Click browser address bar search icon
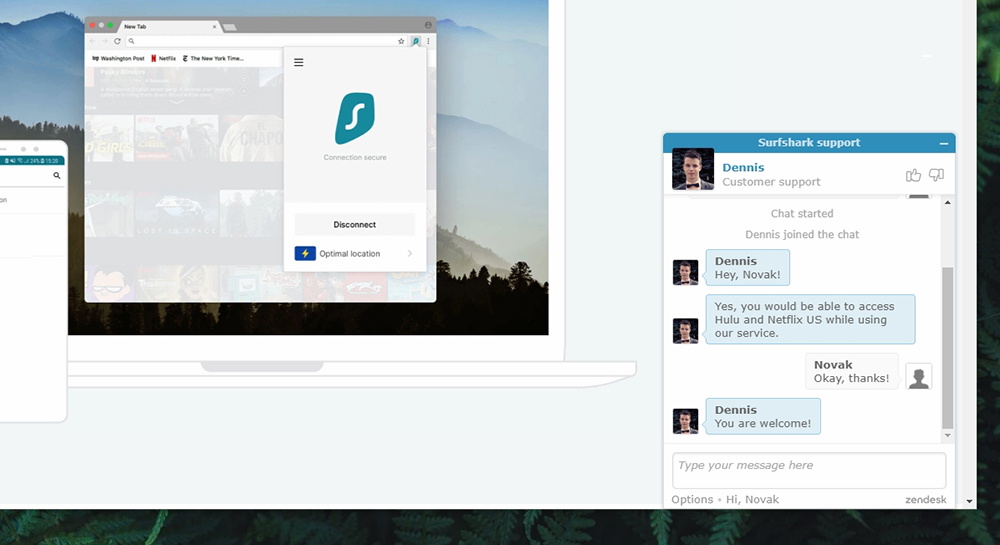 [131, 41]
